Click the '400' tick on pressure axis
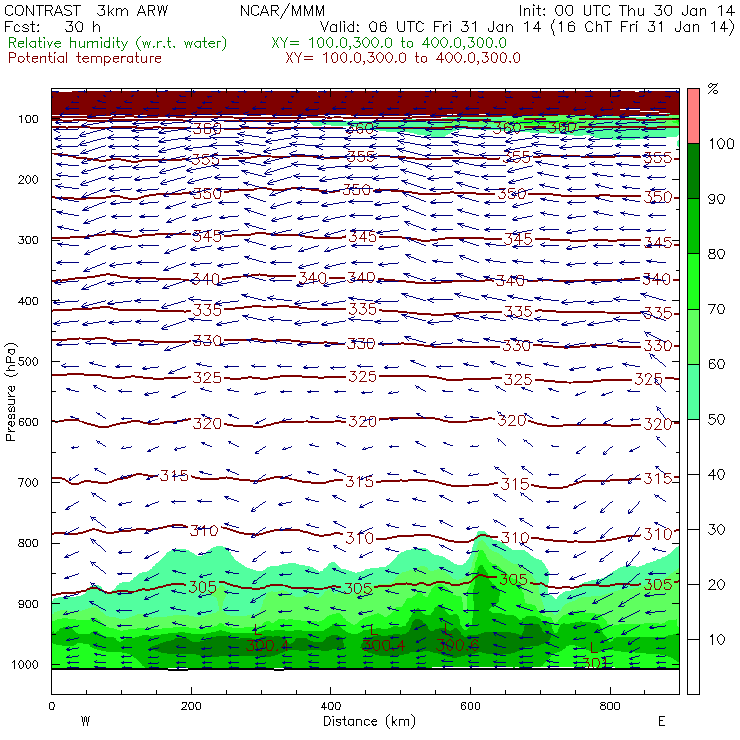This screenshot has width=740, height=740. point(28,301)
